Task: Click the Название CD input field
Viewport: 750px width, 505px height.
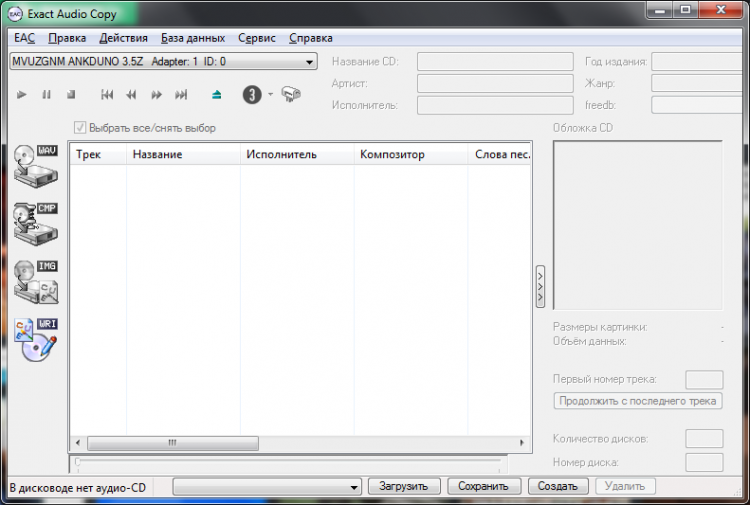Action: pos(495,62)
